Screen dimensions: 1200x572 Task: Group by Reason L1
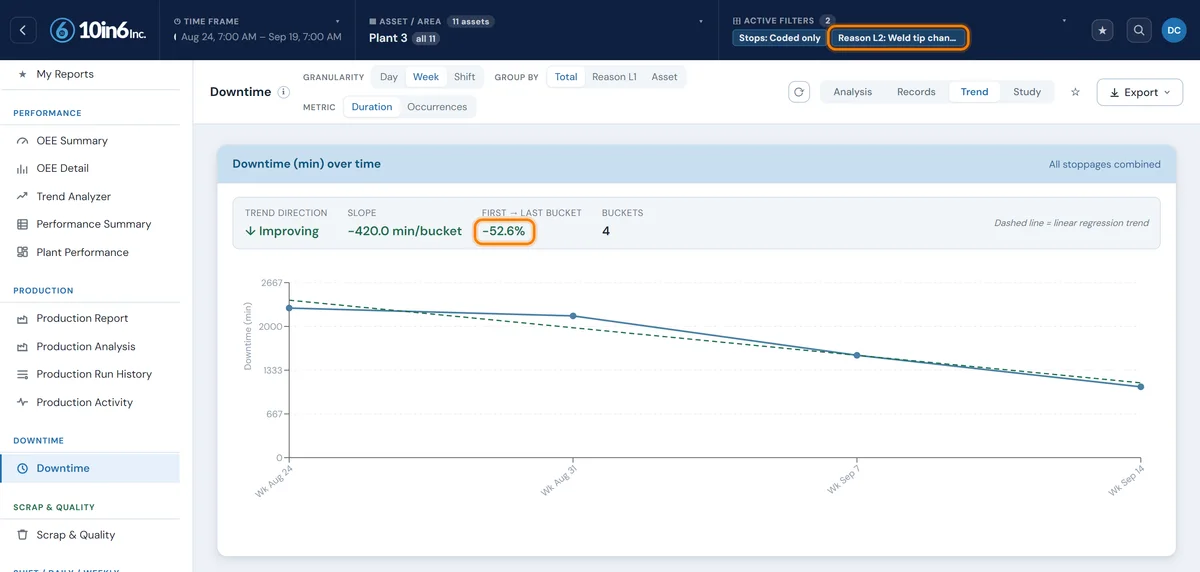coord(614,77)
